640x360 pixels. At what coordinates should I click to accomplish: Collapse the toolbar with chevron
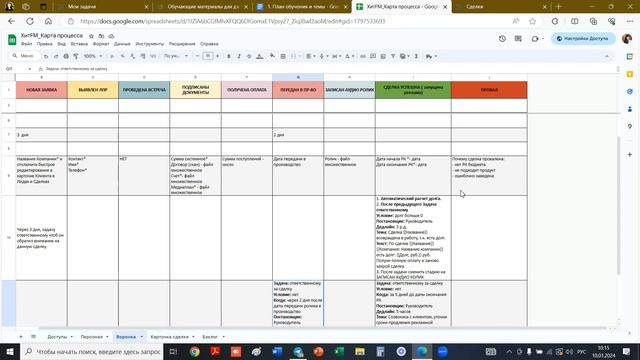[x=607, y=56]
